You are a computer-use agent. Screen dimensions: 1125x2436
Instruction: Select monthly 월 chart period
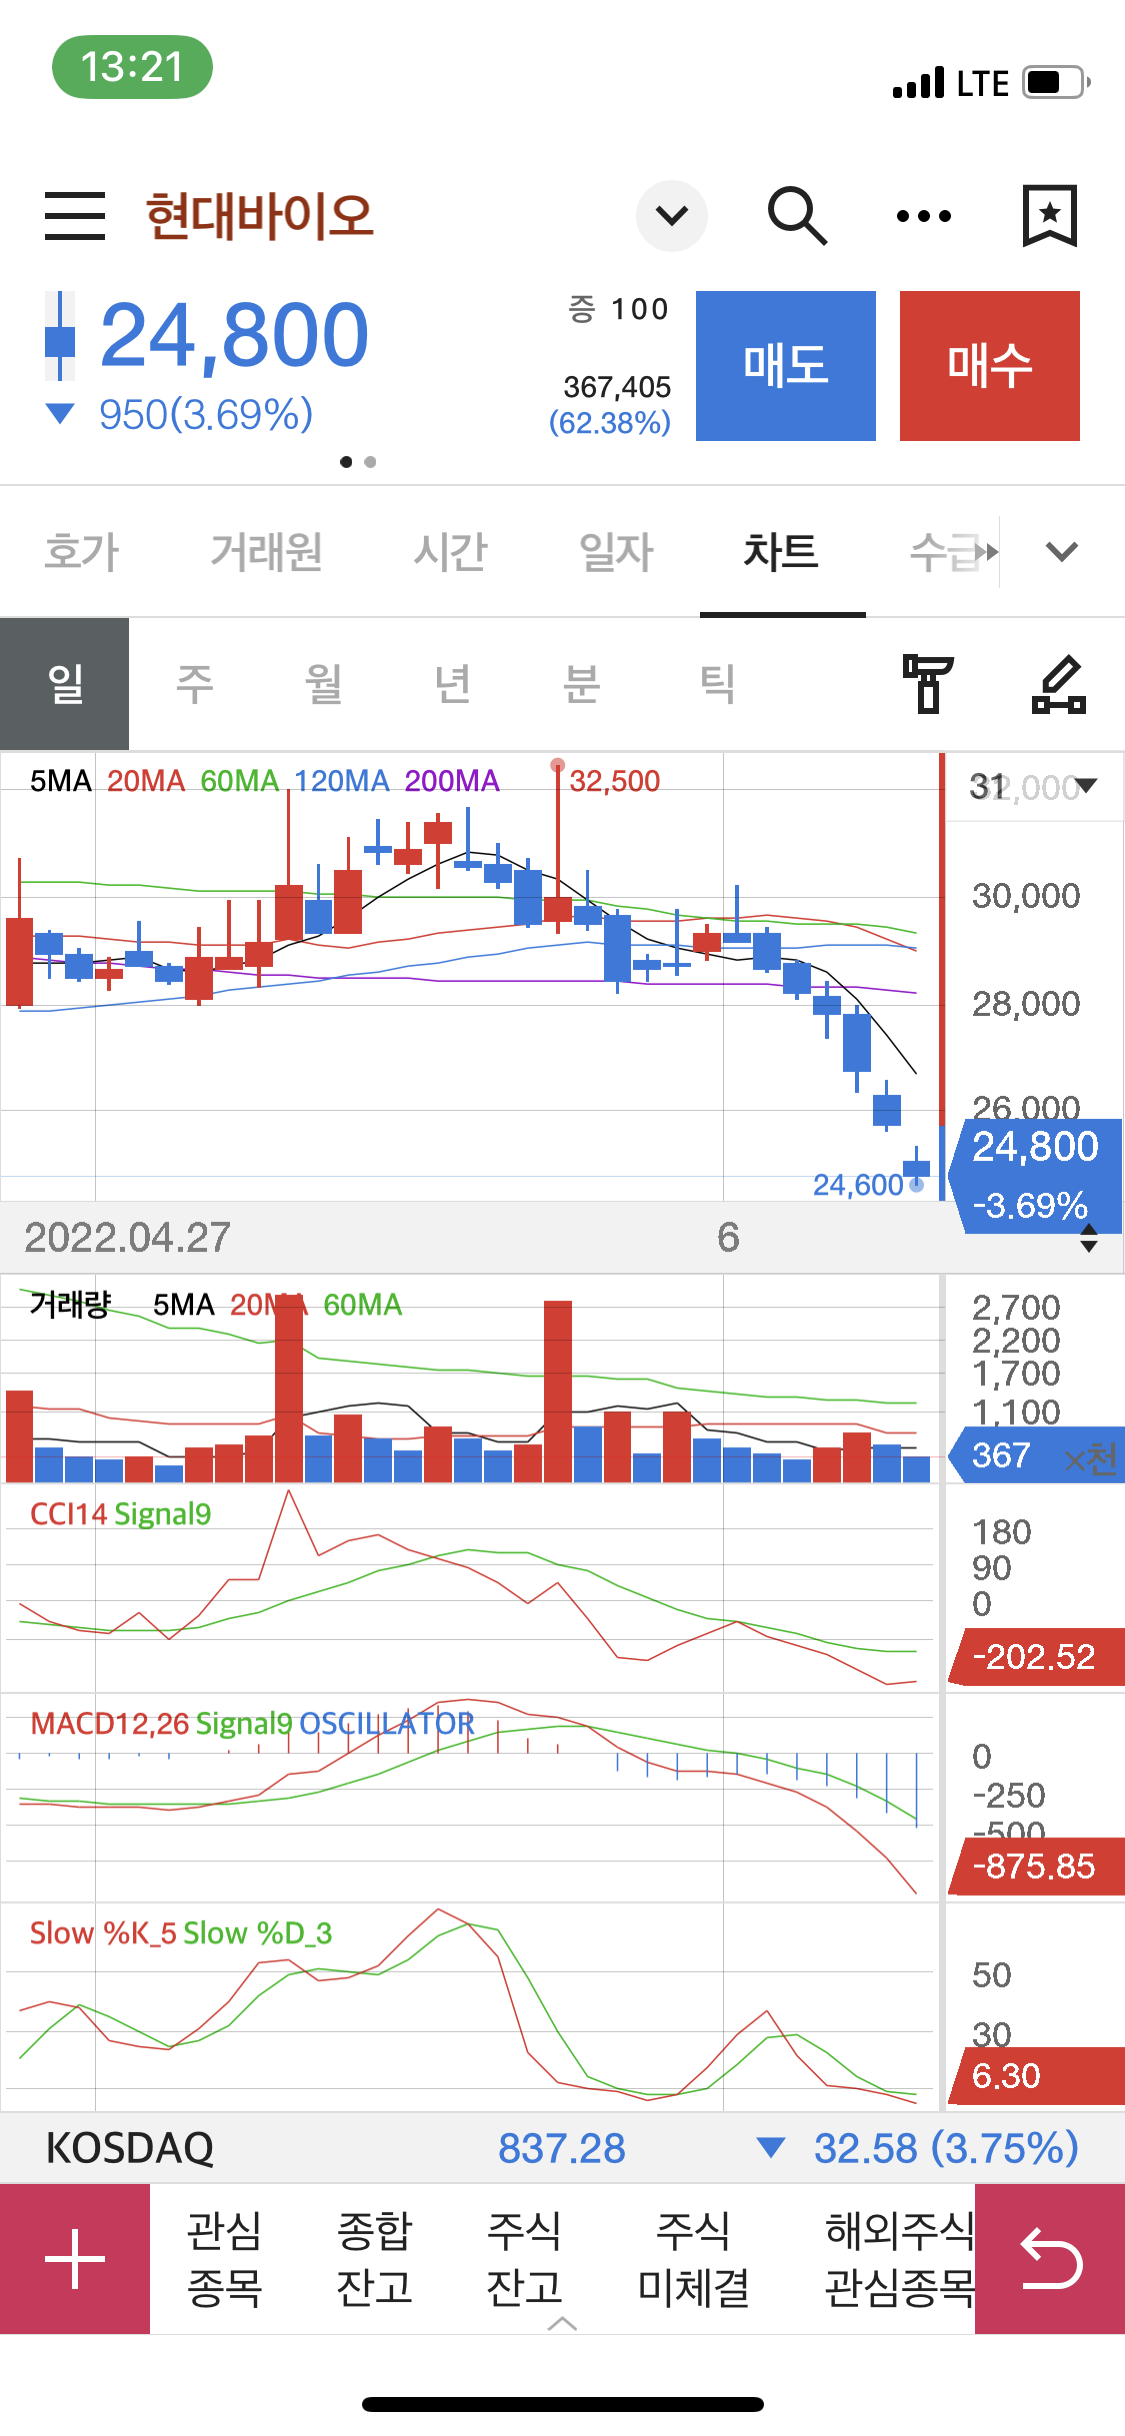click(x=323, y=684)
